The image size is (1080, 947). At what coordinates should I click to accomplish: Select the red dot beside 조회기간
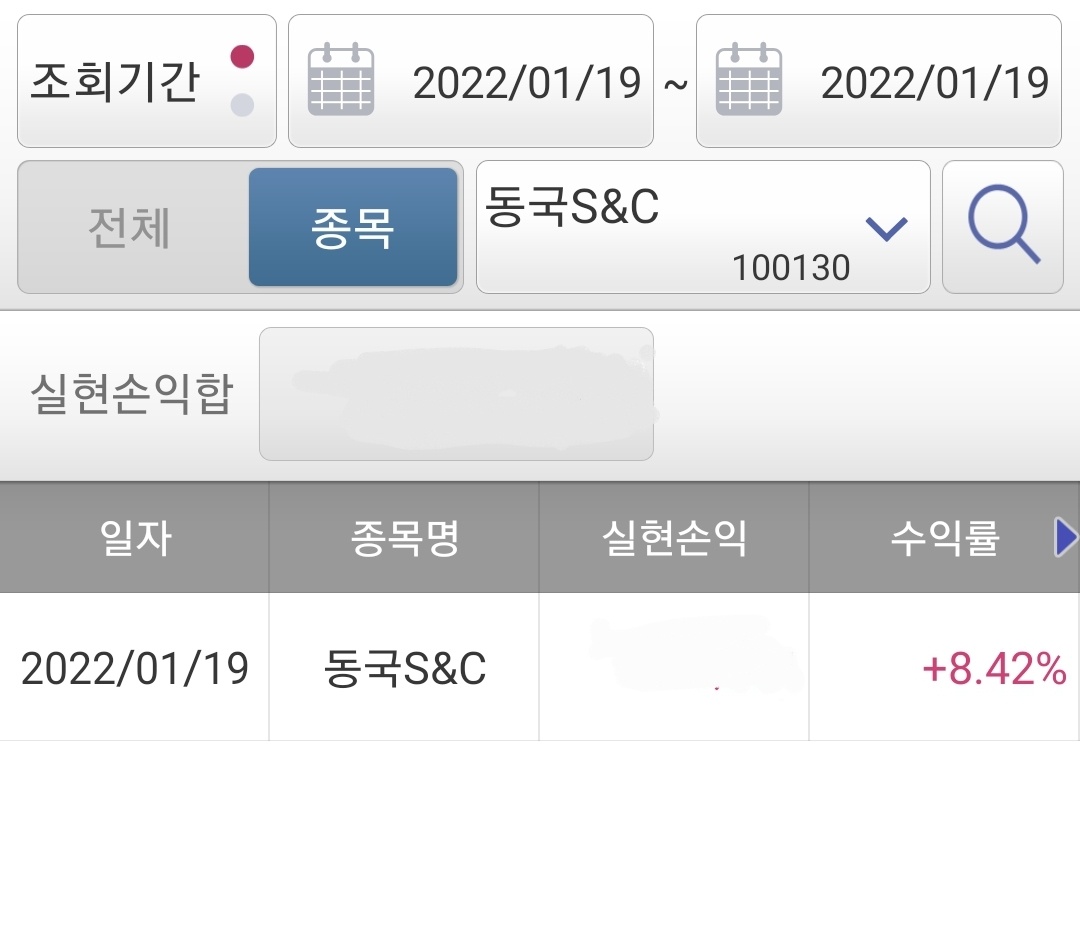click(x=242, y=56)
